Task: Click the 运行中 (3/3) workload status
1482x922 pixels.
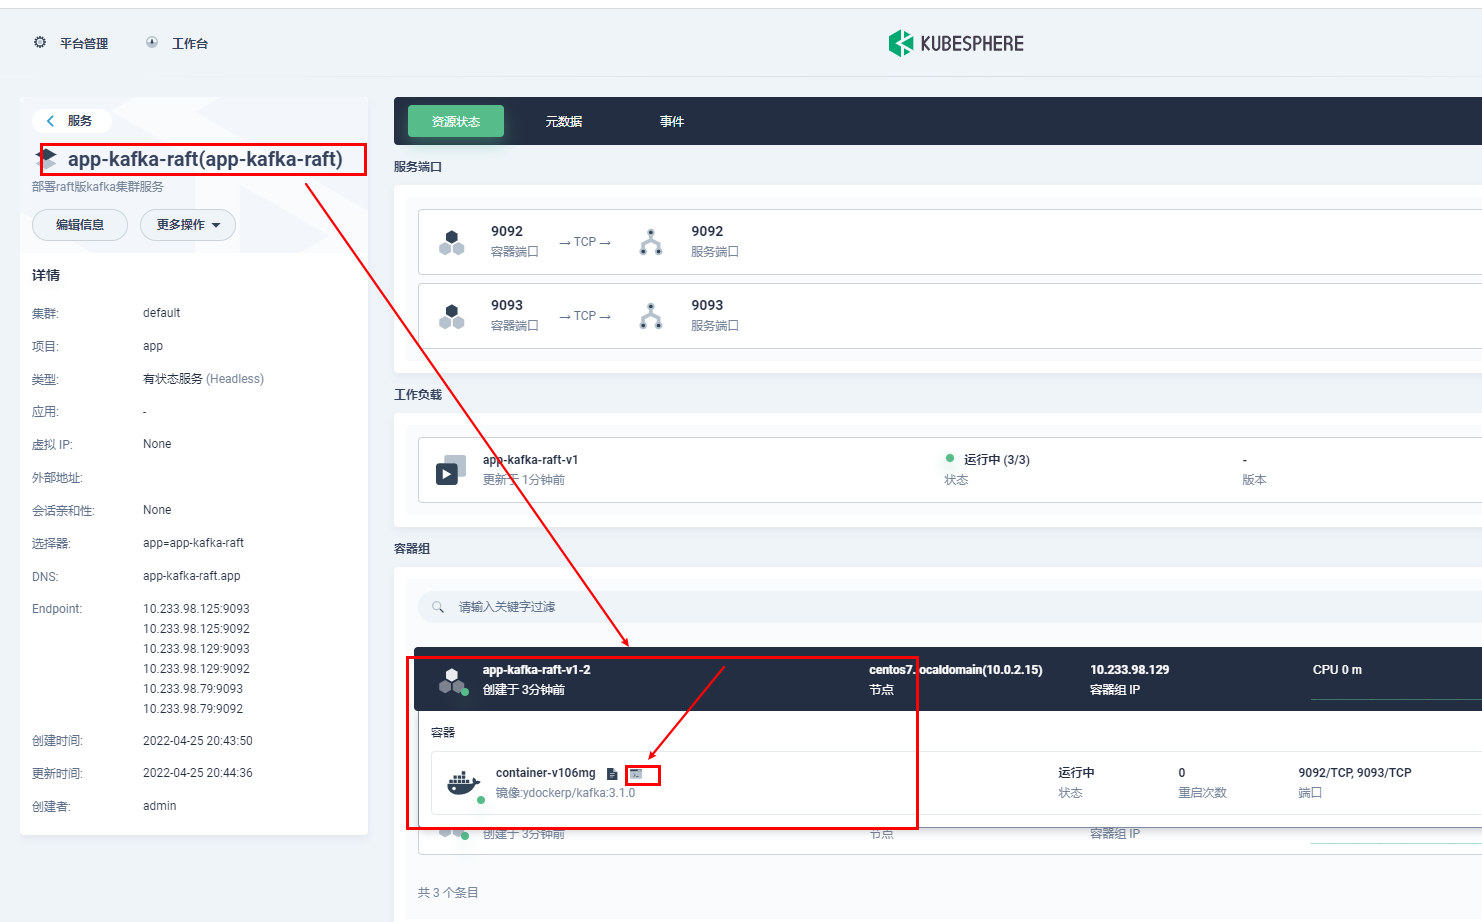Action: coord(996,460)
